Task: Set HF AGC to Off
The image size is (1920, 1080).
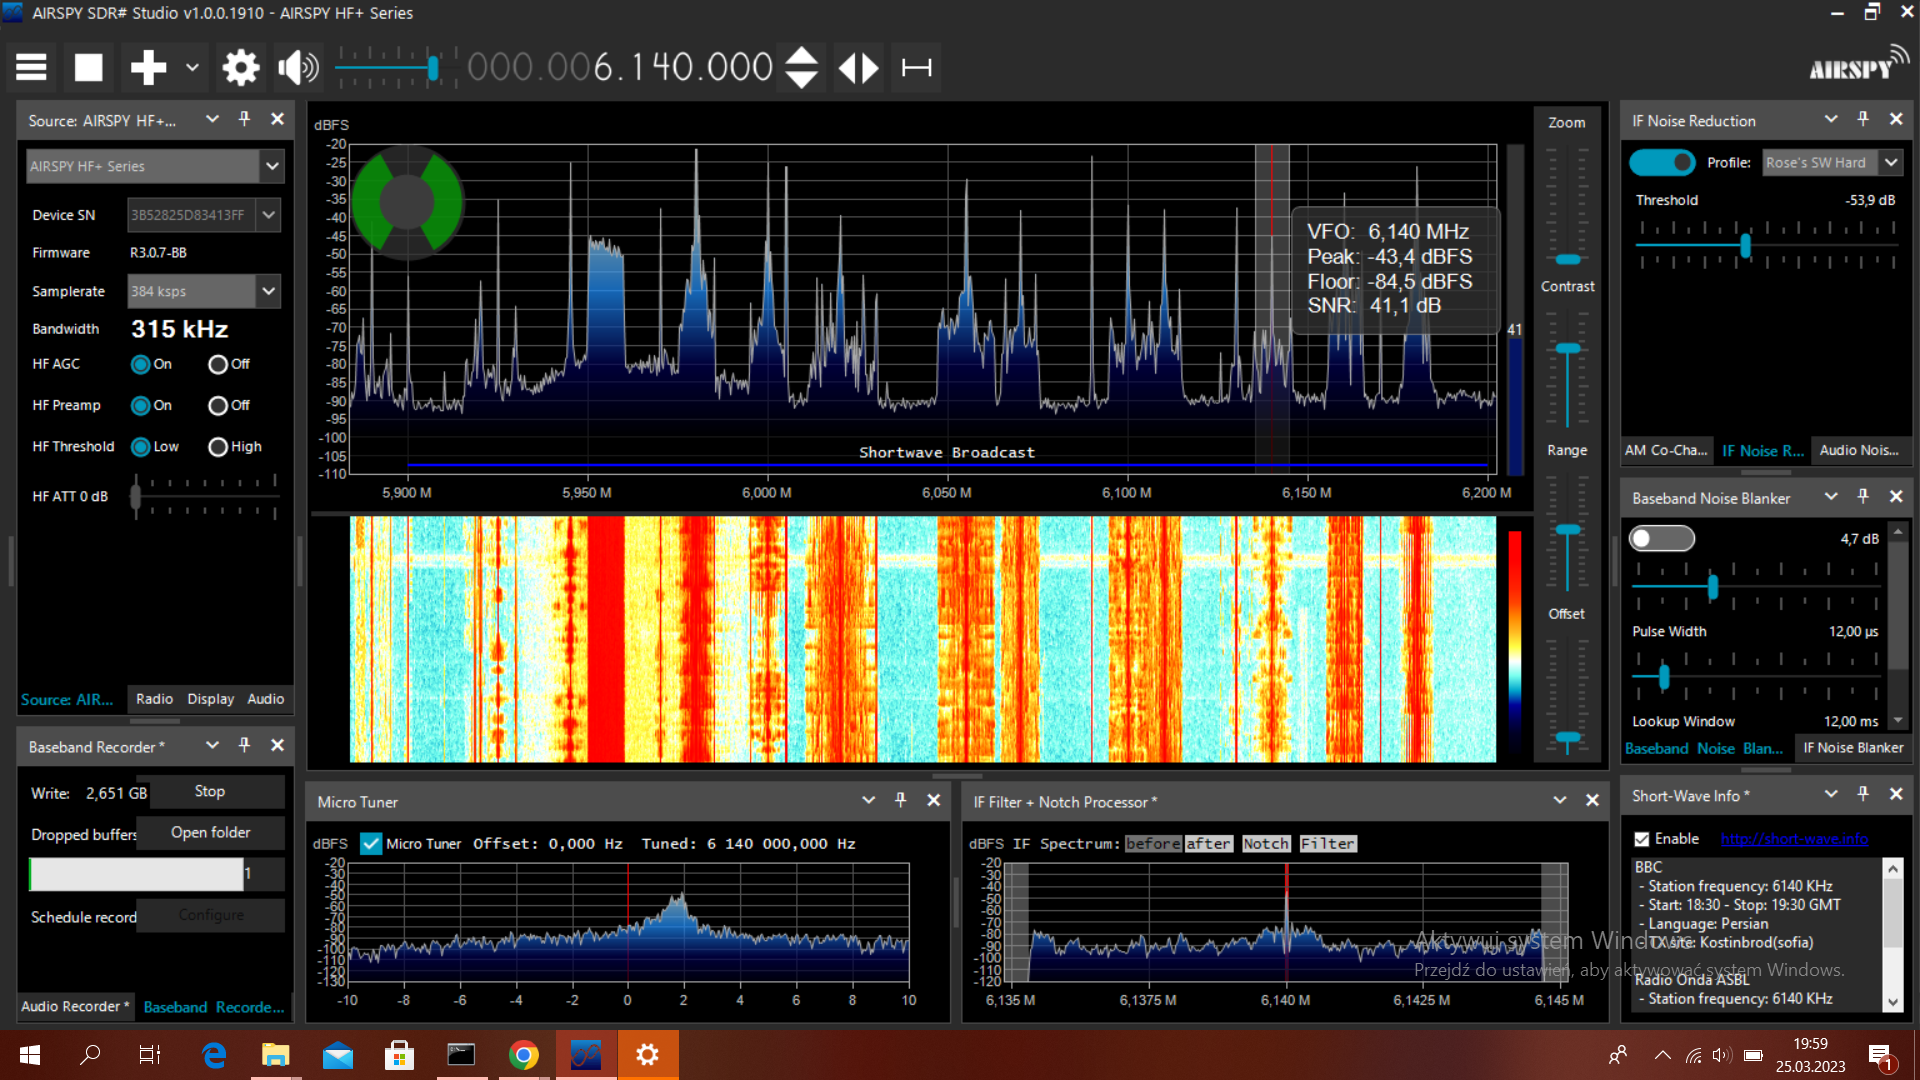Action: pyautogui.click(x=218, y=365)
